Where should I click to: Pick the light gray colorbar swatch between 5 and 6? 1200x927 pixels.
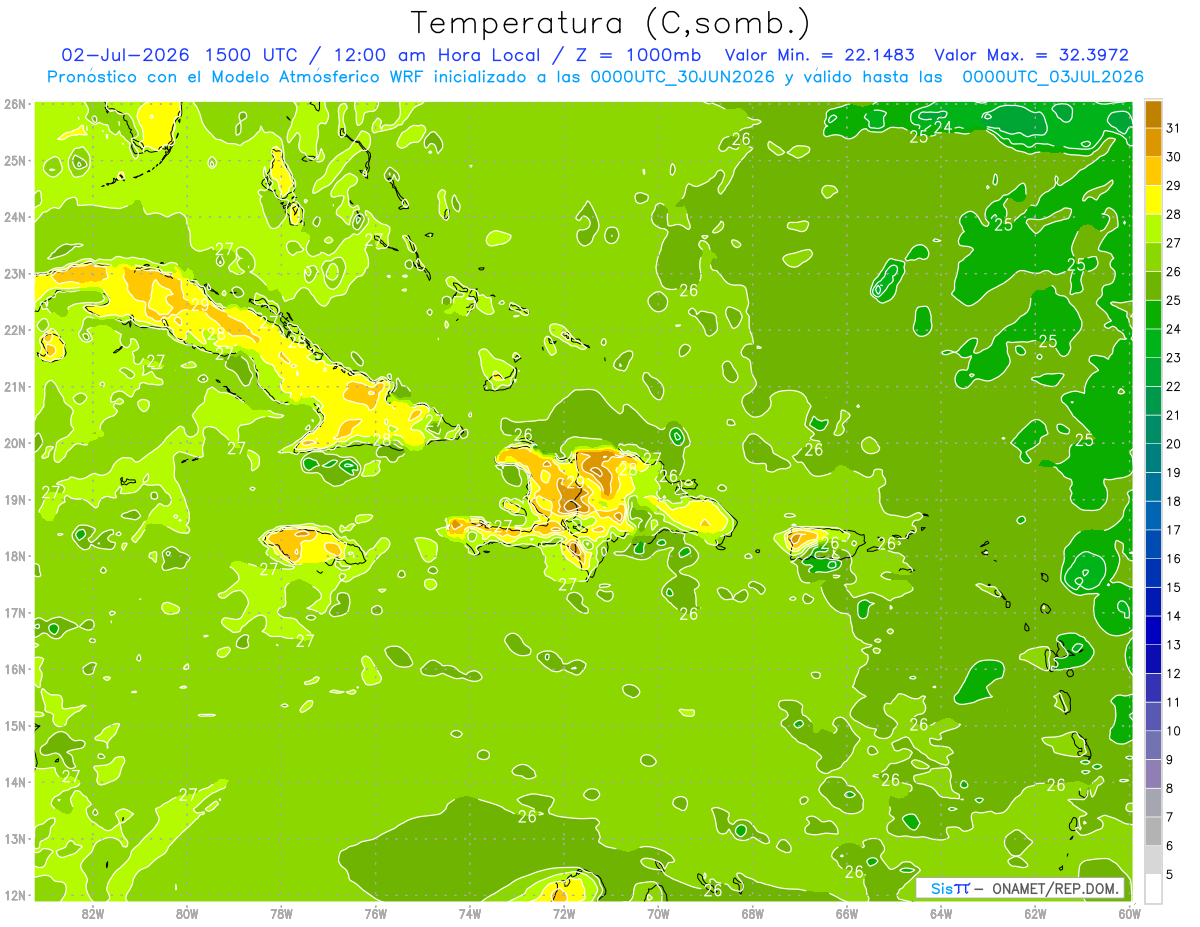[x=1153, y=860]
